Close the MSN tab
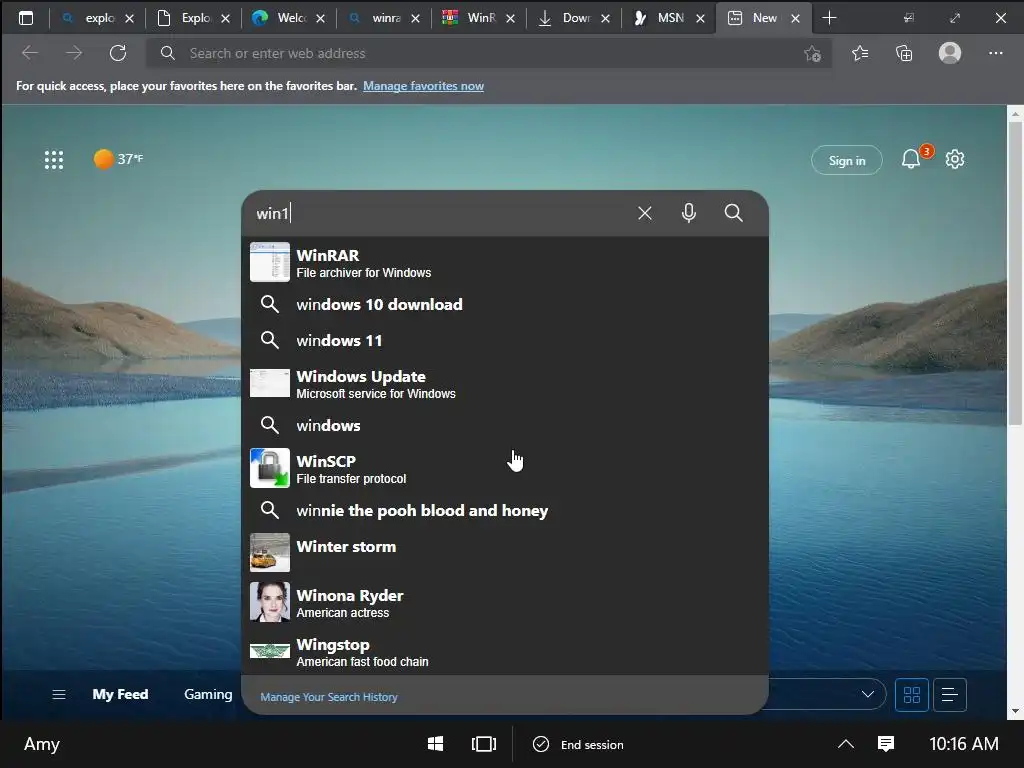The image size is (1024, 768). point(700,18)
